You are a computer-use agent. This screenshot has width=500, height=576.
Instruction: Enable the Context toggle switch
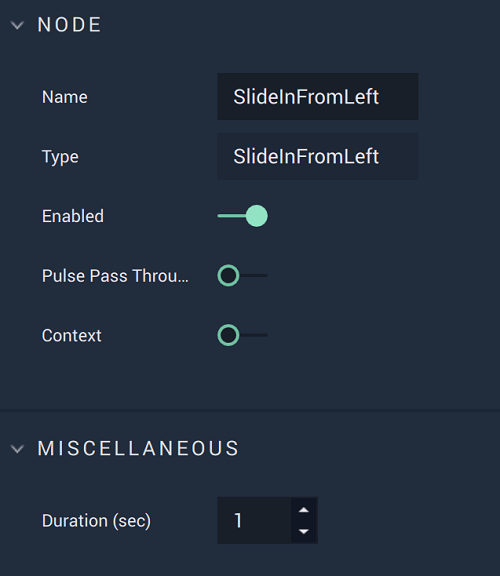pos(242,335)
